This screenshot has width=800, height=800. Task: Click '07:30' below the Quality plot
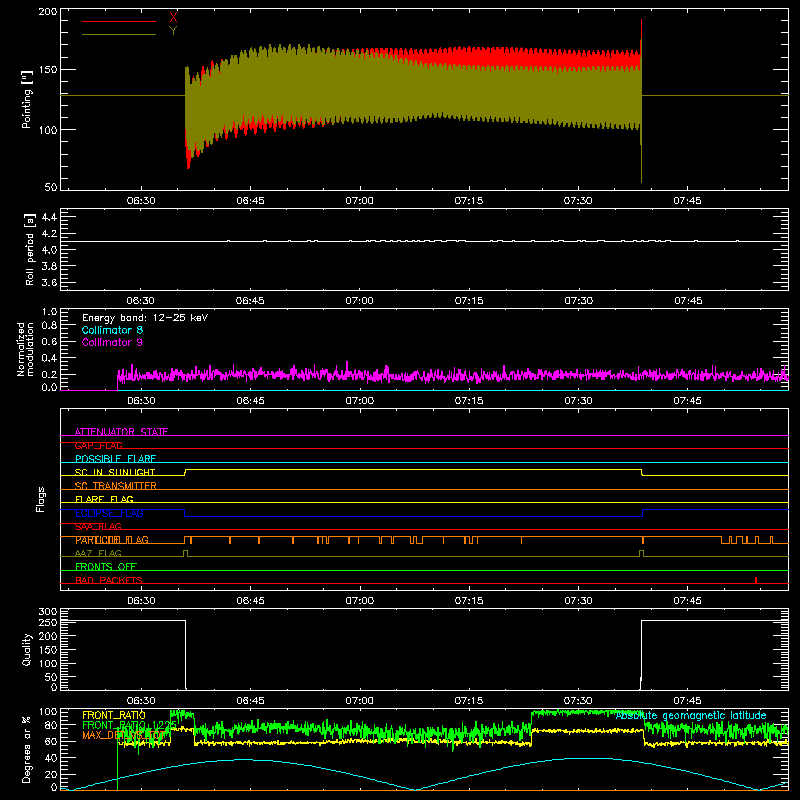[x=578, y=701]
